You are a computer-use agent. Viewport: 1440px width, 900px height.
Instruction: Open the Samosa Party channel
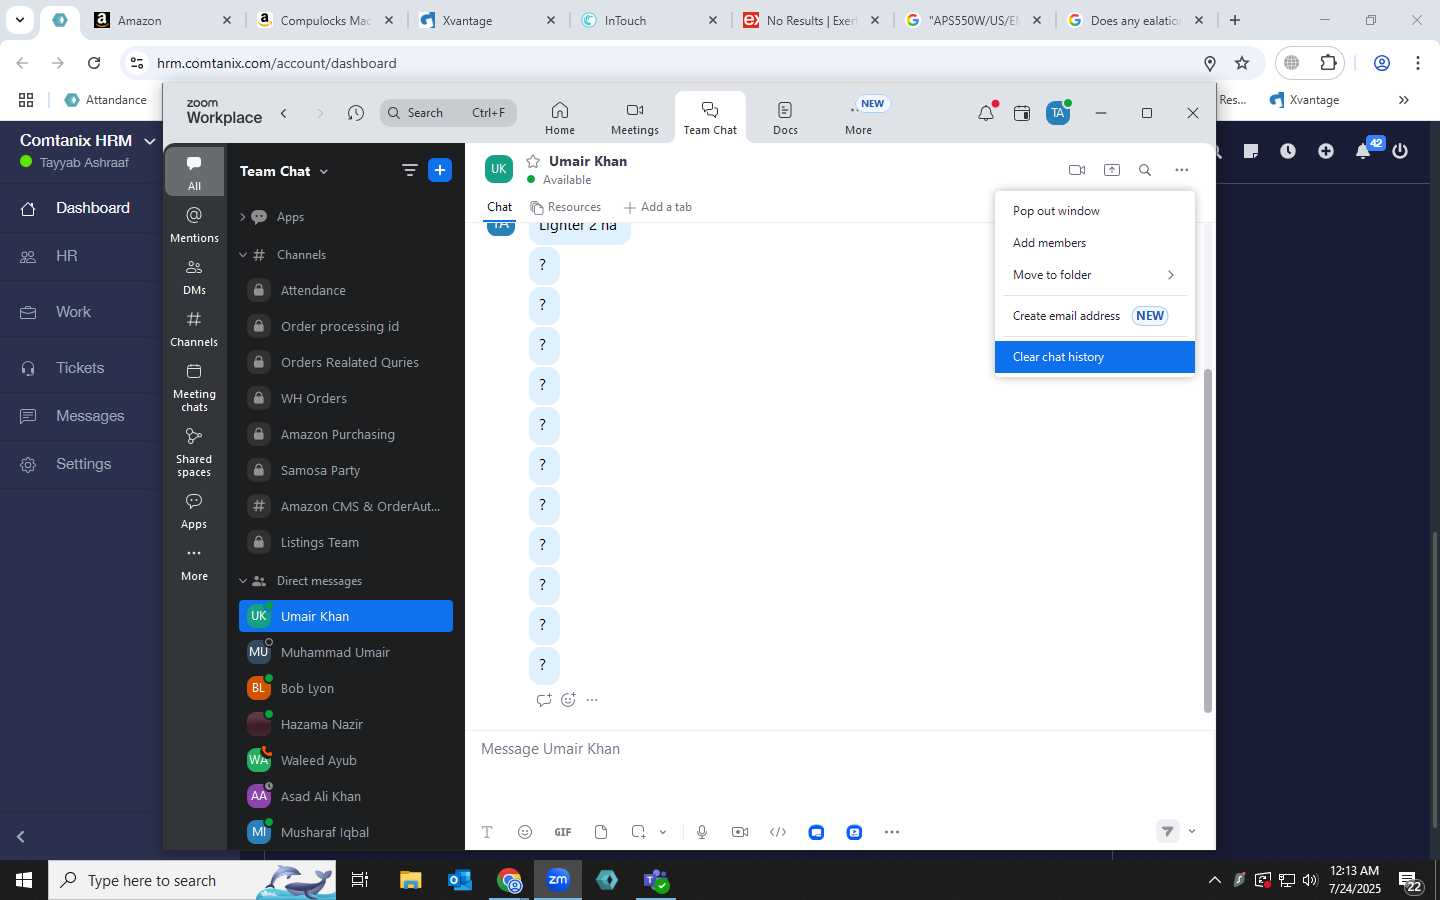tap(346, 470)
